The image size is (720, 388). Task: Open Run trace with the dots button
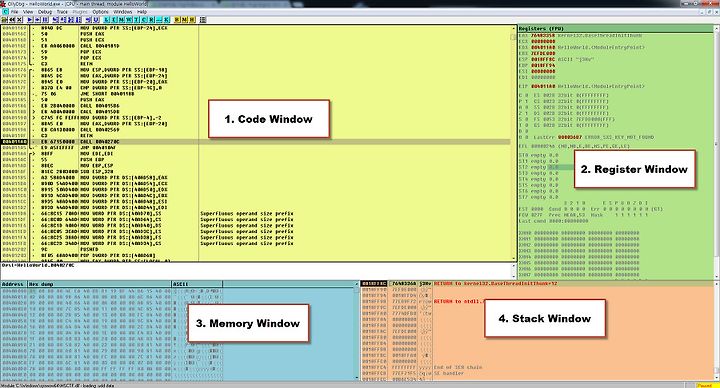159,20
